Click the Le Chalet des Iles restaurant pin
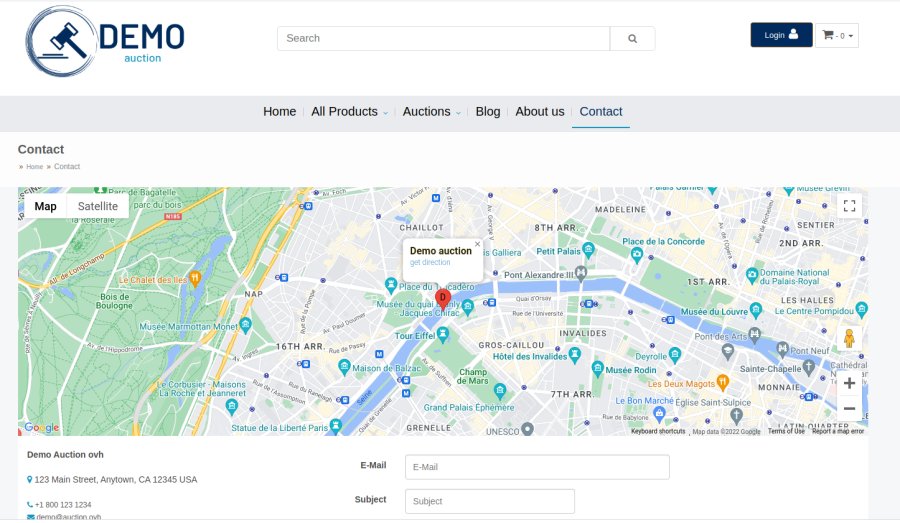900x523 pixels. point(195,278)
